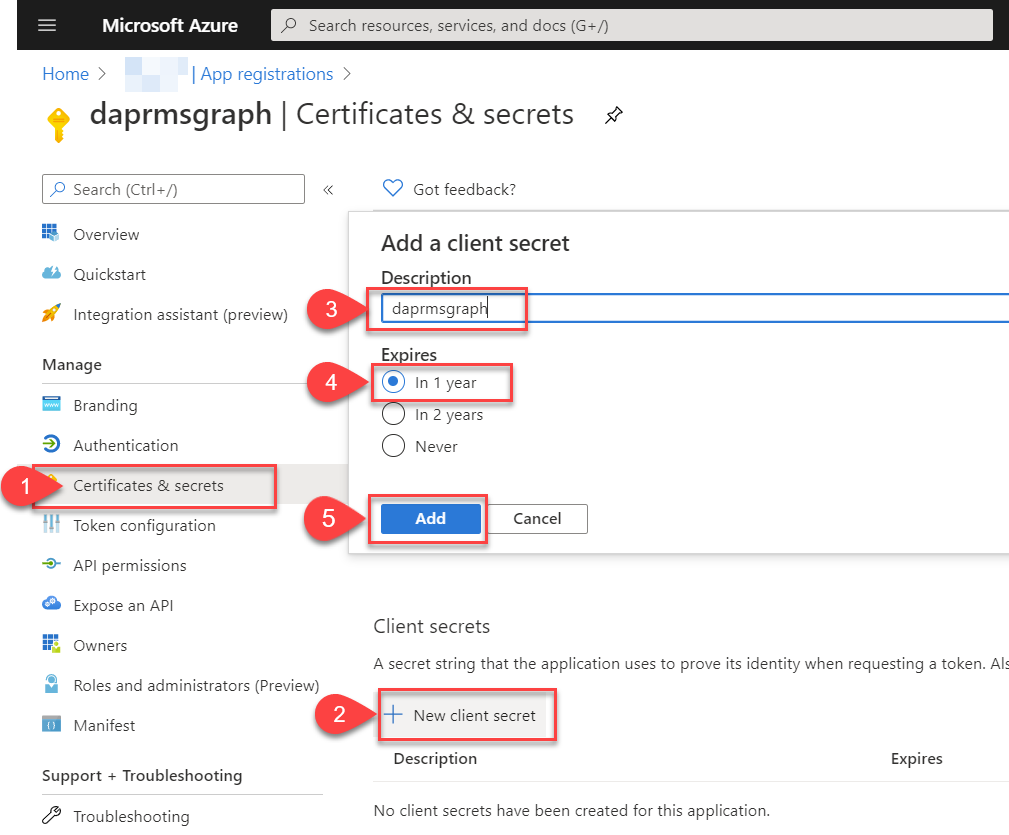Click the Microsoft Azure logo text

[170, 25]
